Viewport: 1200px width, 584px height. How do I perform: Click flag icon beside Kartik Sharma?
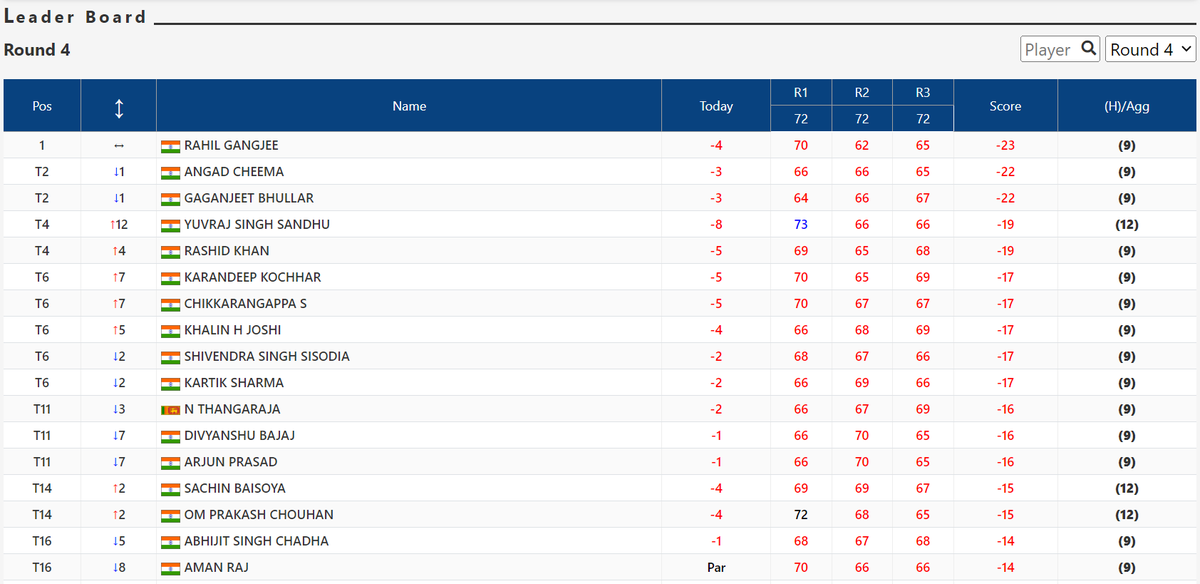[x=170, y=383]
